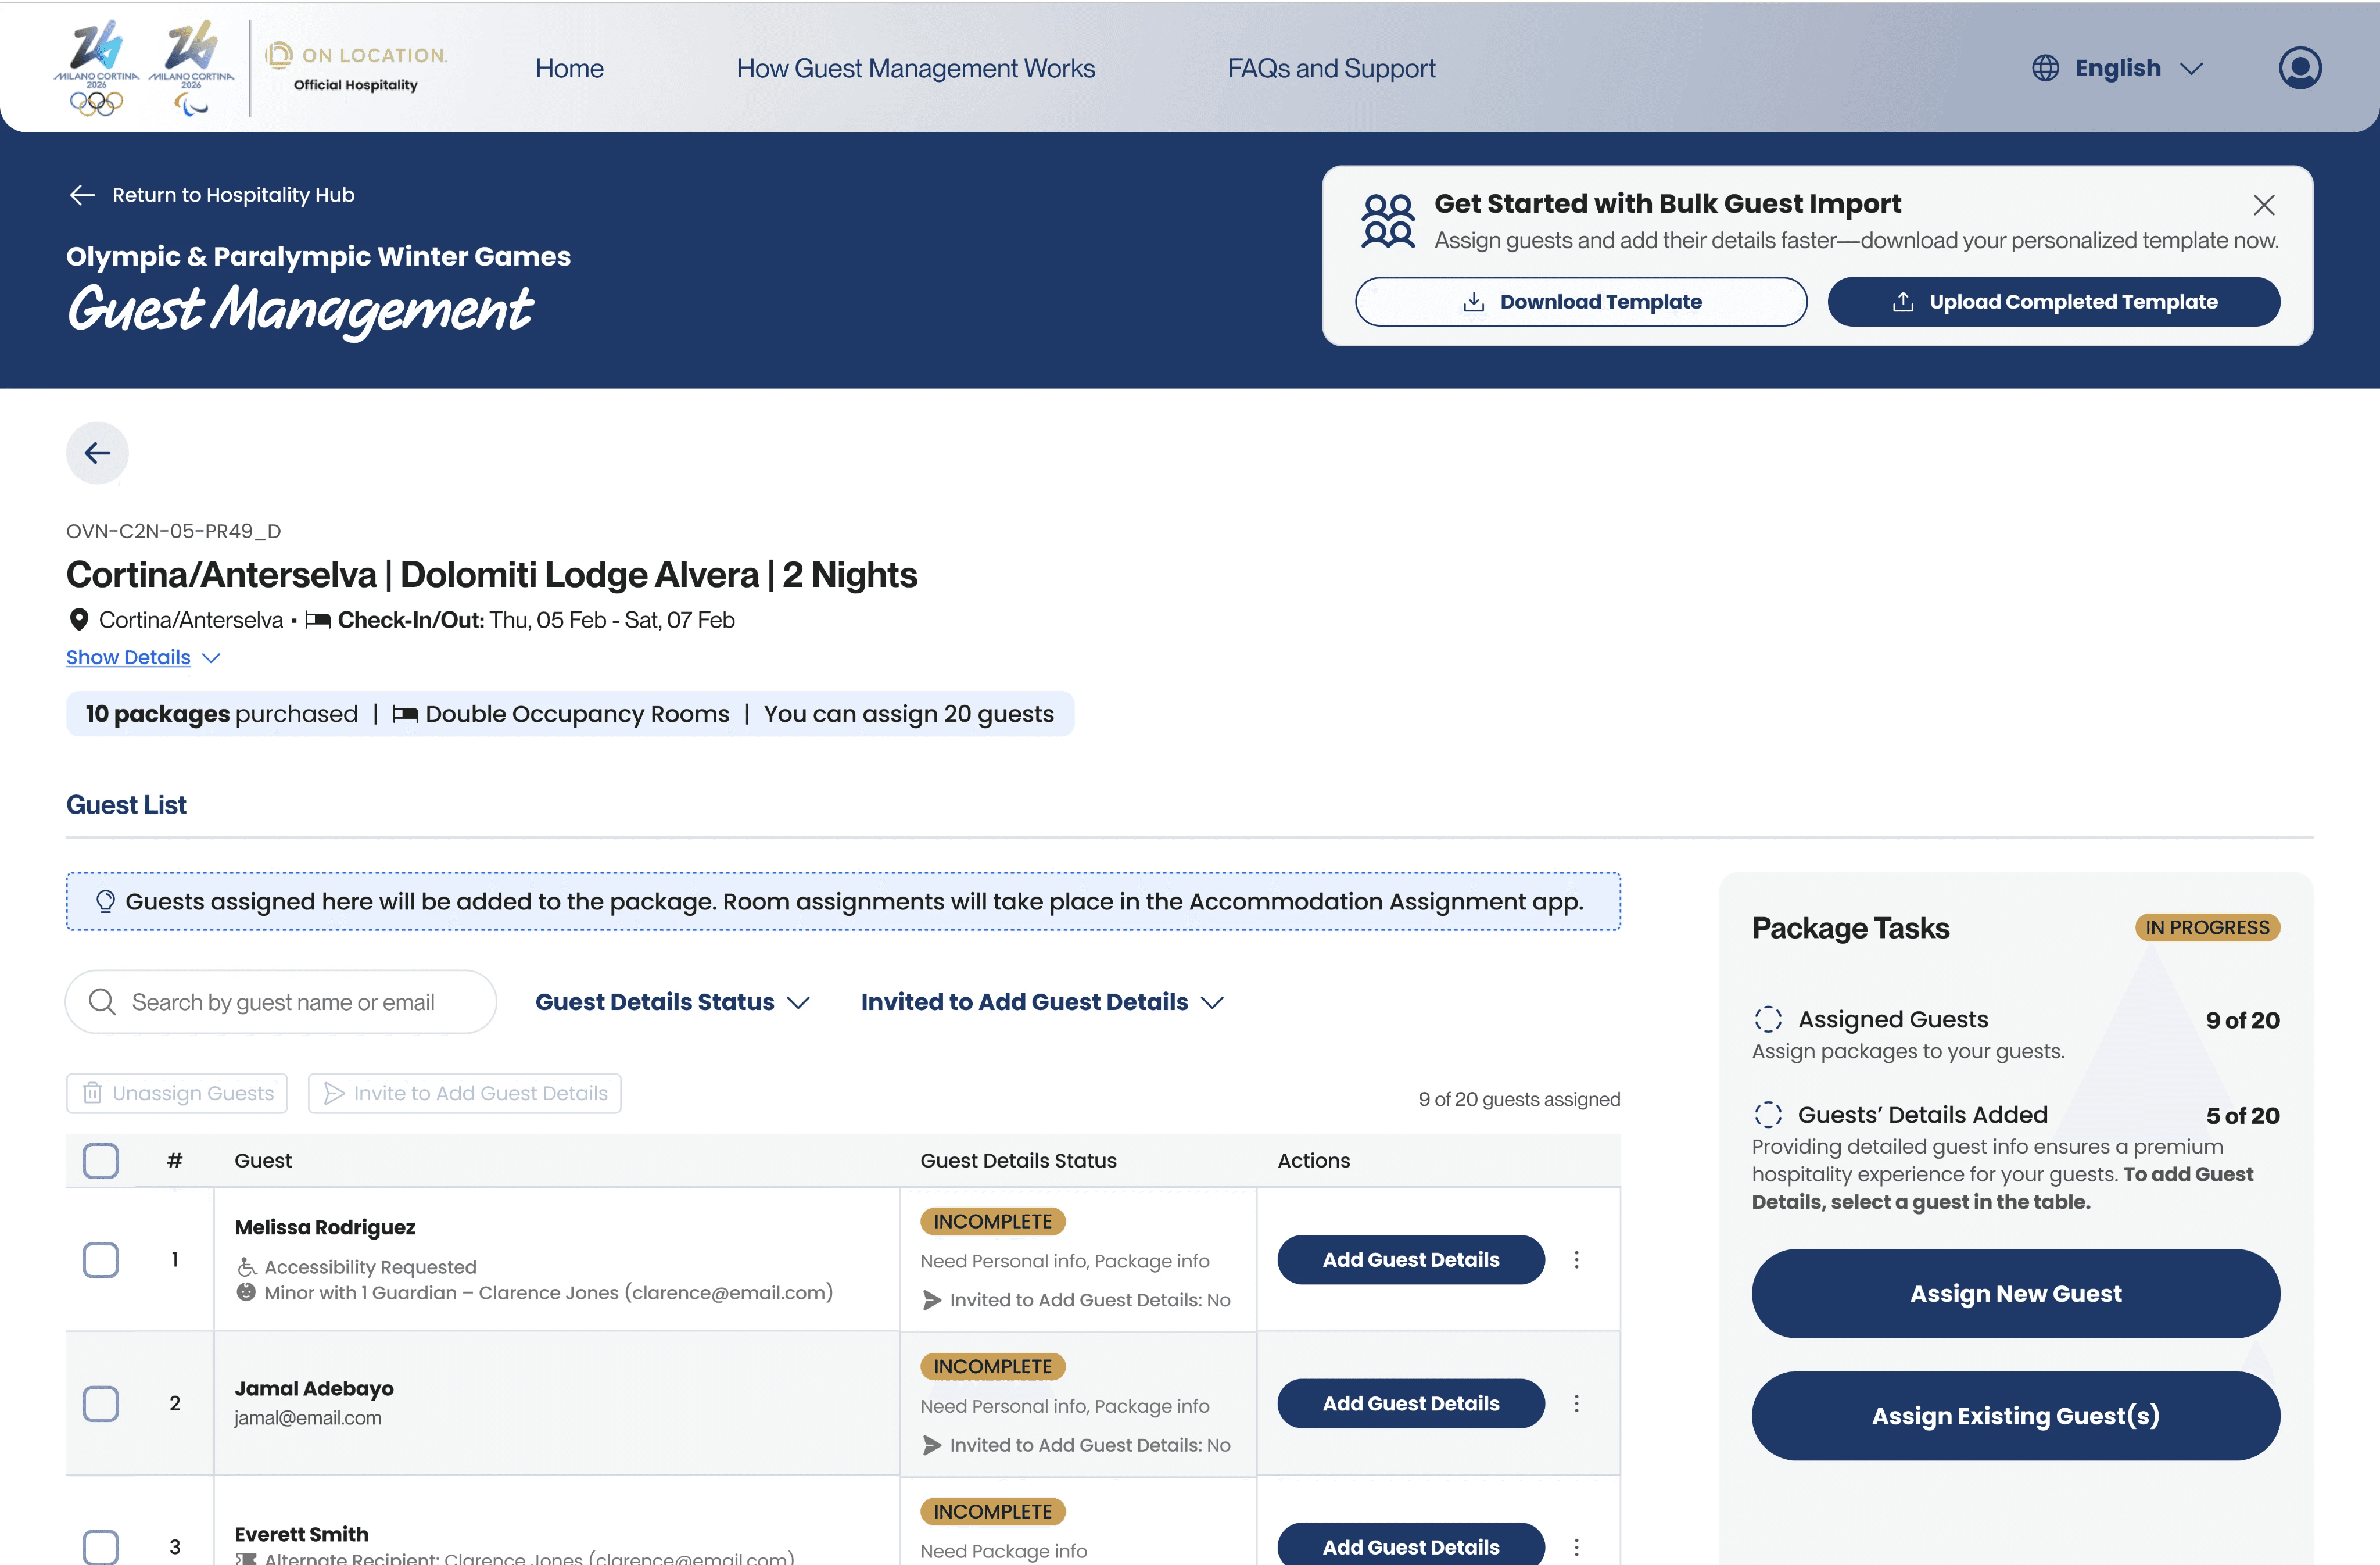
Task: Click the Guest List heading
Action: pyautogui.click(x=126, y=805)
